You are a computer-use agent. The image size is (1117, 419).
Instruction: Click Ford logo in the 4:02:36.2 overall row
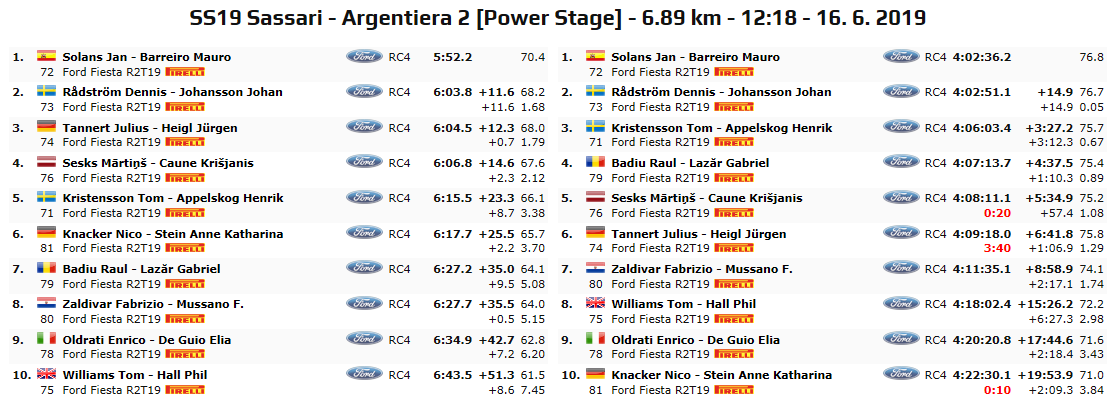coord(902,57)
